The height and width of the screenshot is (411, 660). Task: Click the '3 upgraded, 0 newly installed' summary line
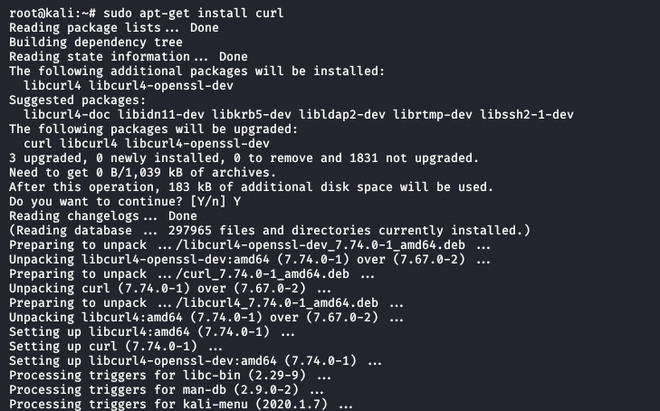click(244, 158)
